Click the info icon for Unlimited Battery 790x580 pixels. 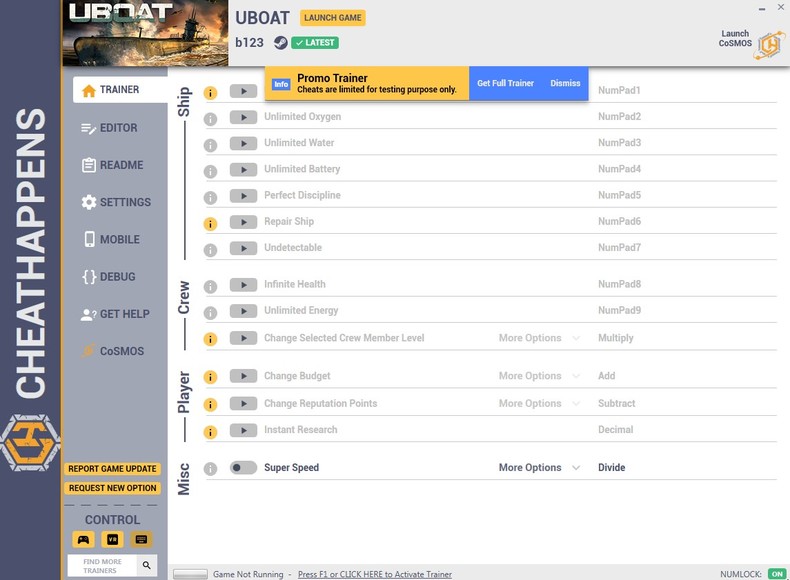210,171
